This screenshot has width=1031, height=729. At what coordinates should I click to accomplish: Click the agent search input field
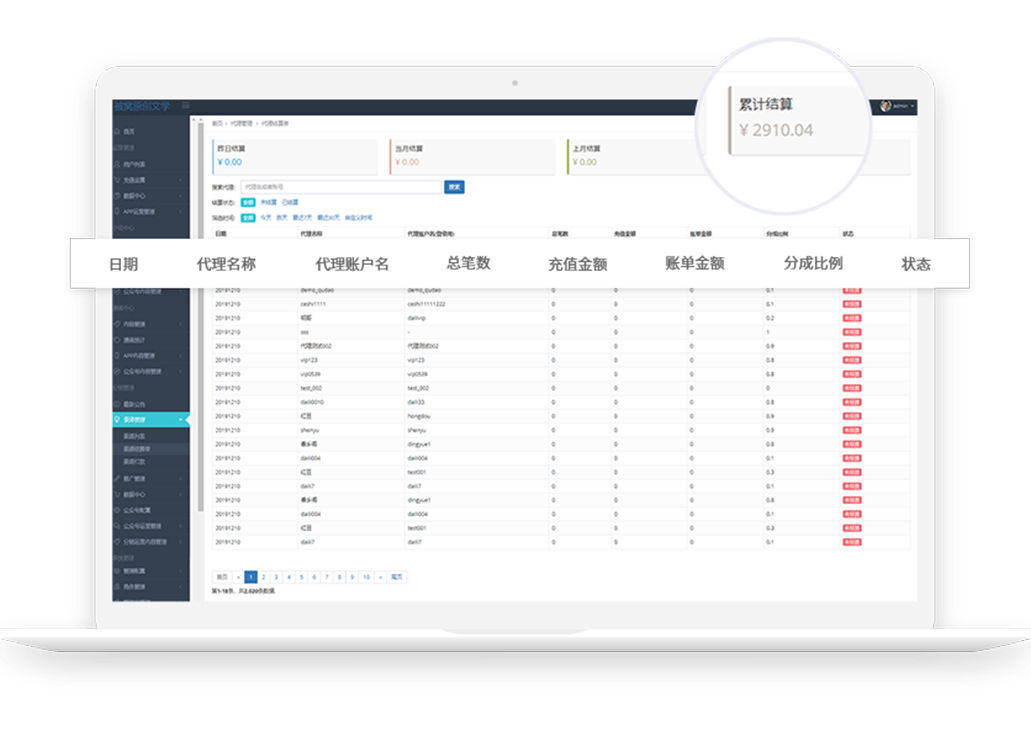[340, 187]
